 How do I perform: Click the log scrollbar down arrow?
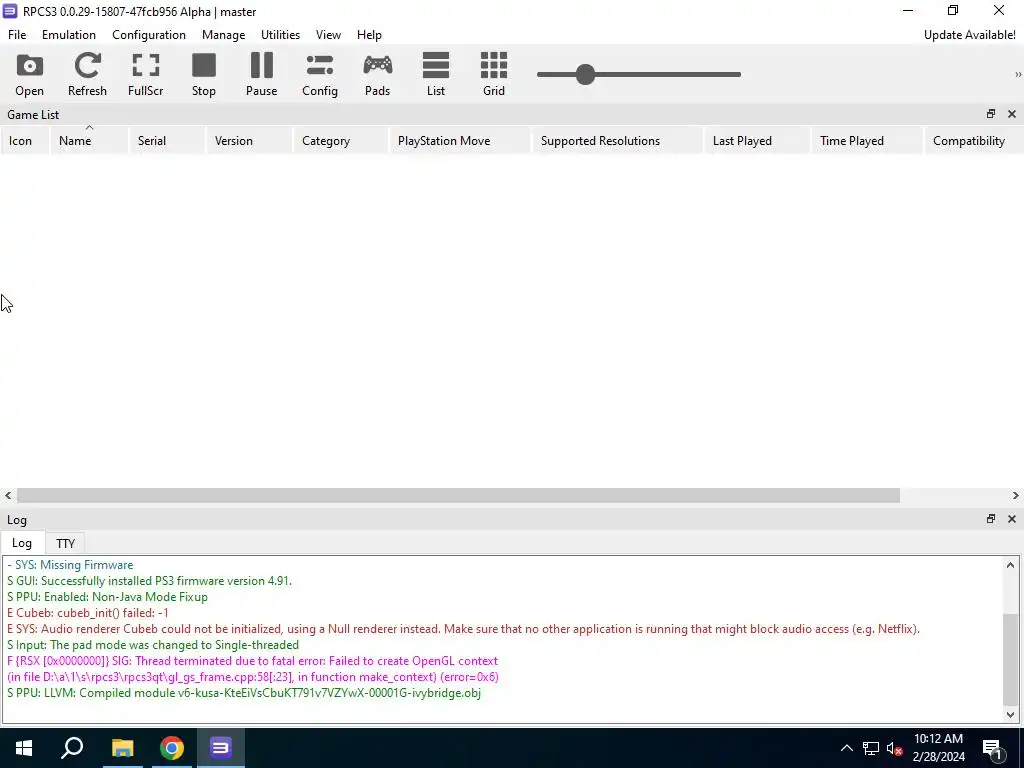click(1010, 714)
